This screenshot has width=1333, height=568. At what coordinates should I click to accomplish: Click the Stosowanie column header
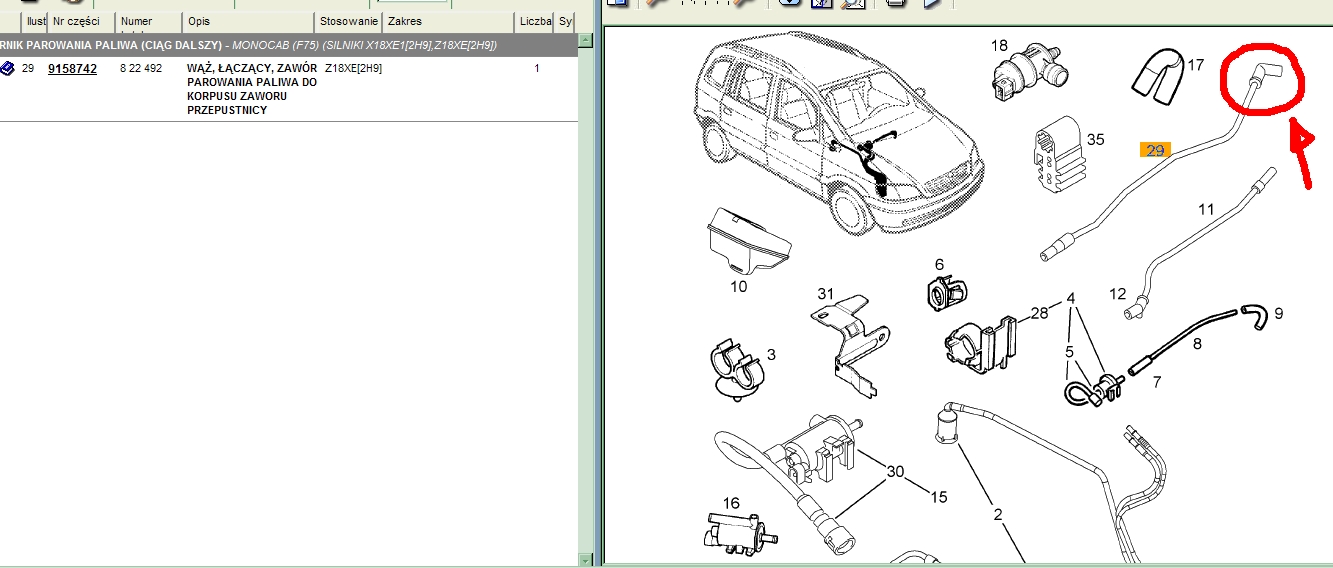348,22
